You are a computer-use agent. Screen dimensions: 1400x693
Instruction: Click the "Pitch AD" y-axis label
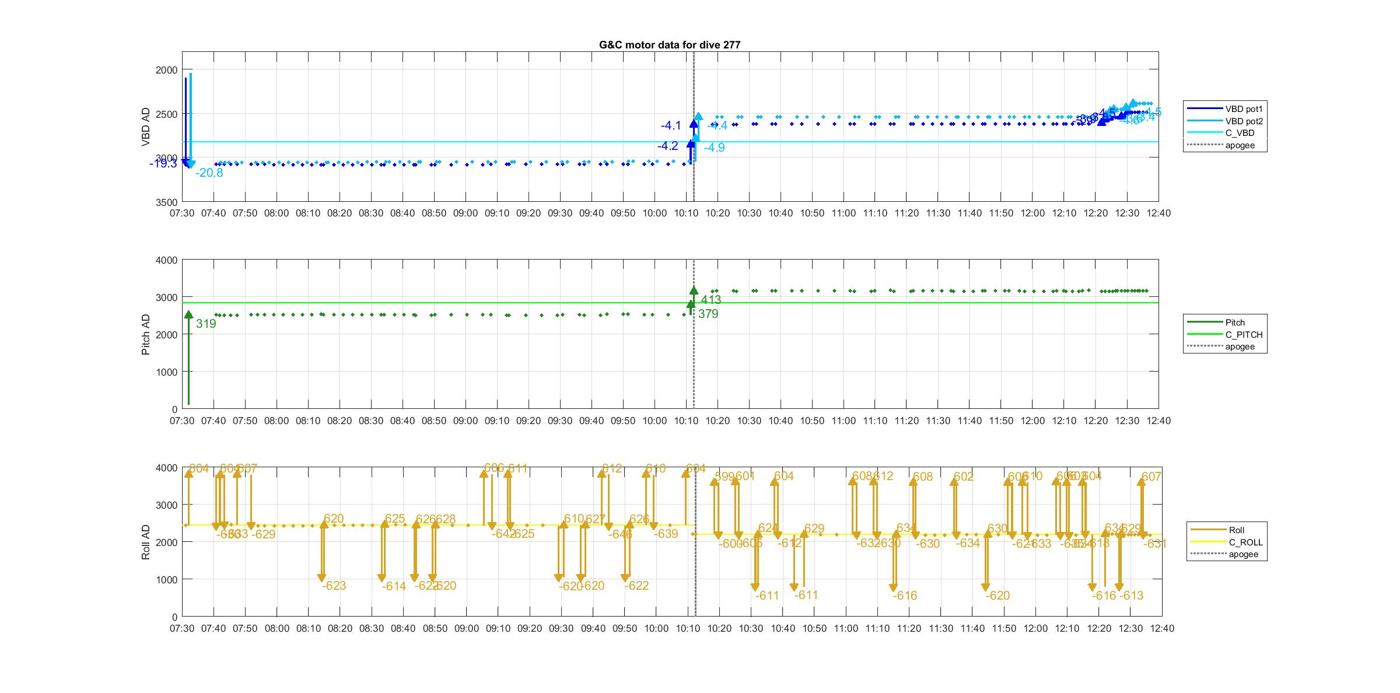[146, 335]
